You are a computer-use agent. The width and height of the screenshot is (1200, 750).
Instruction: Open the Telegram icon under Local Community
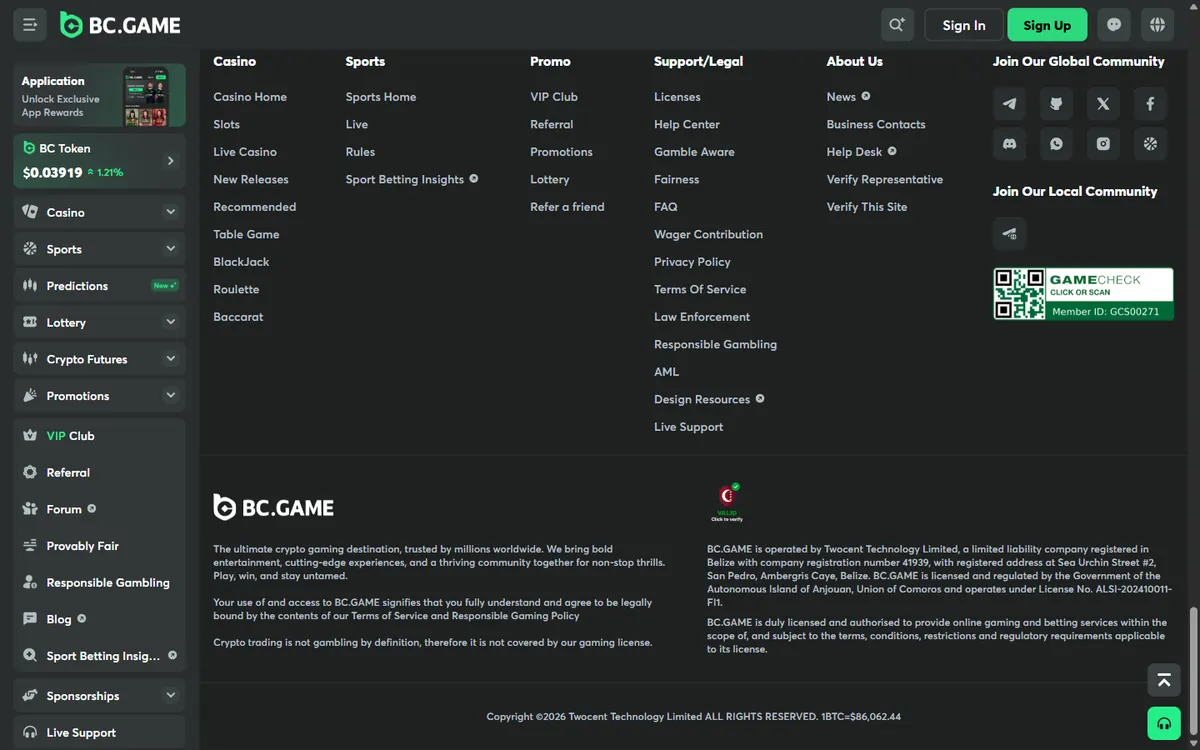pyautogui.click(x=1010, y=234)
